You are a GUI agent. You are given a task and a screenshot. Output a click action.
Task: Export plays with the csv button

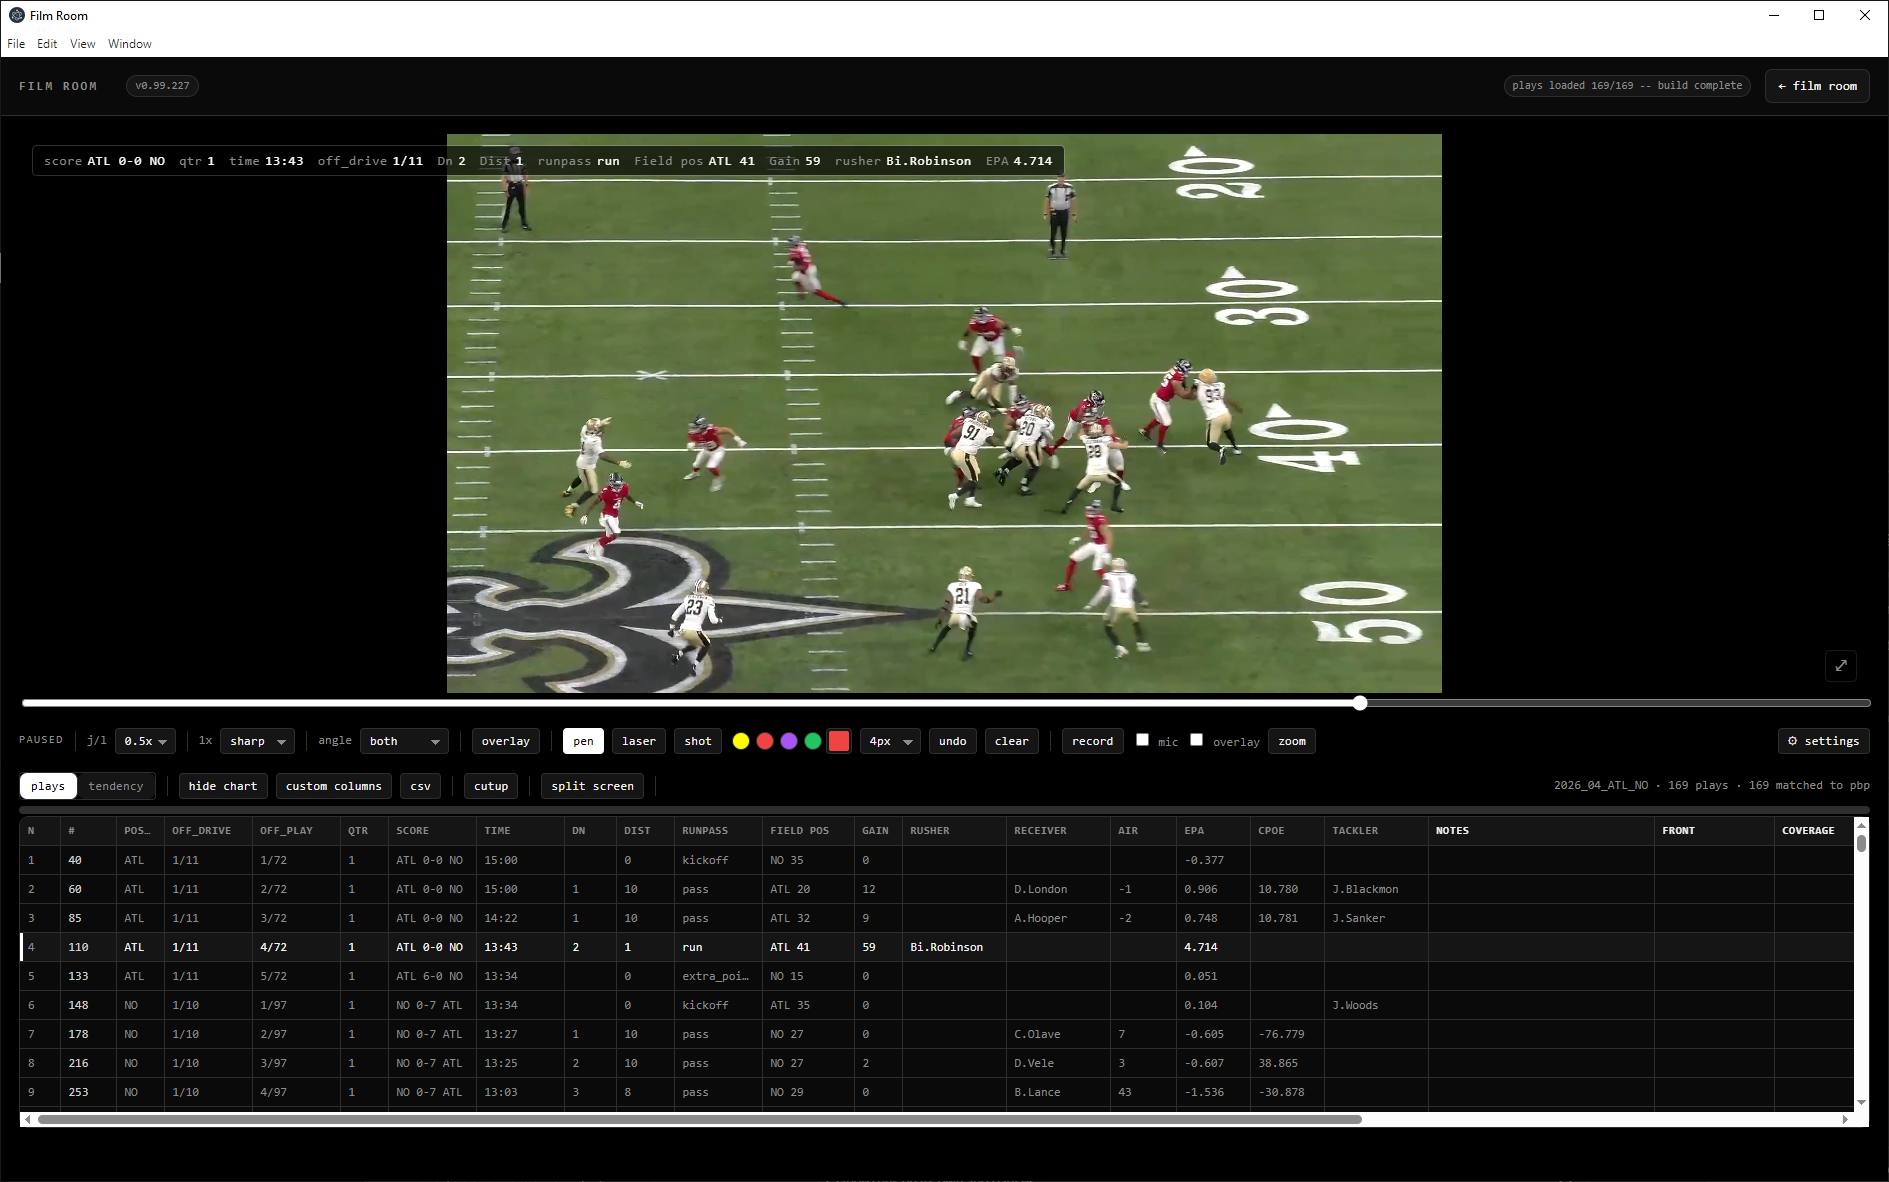[421, 786]
